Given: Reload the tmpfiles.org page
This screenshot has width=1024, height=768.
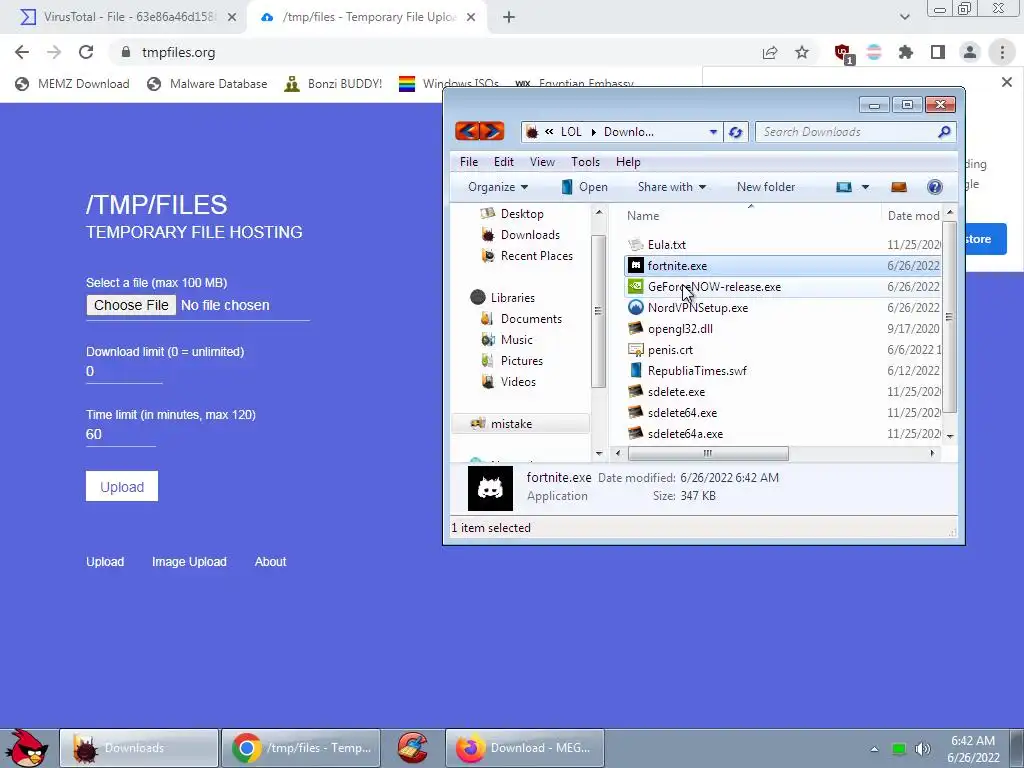Looking at the screenshot, I should (86, 52).
